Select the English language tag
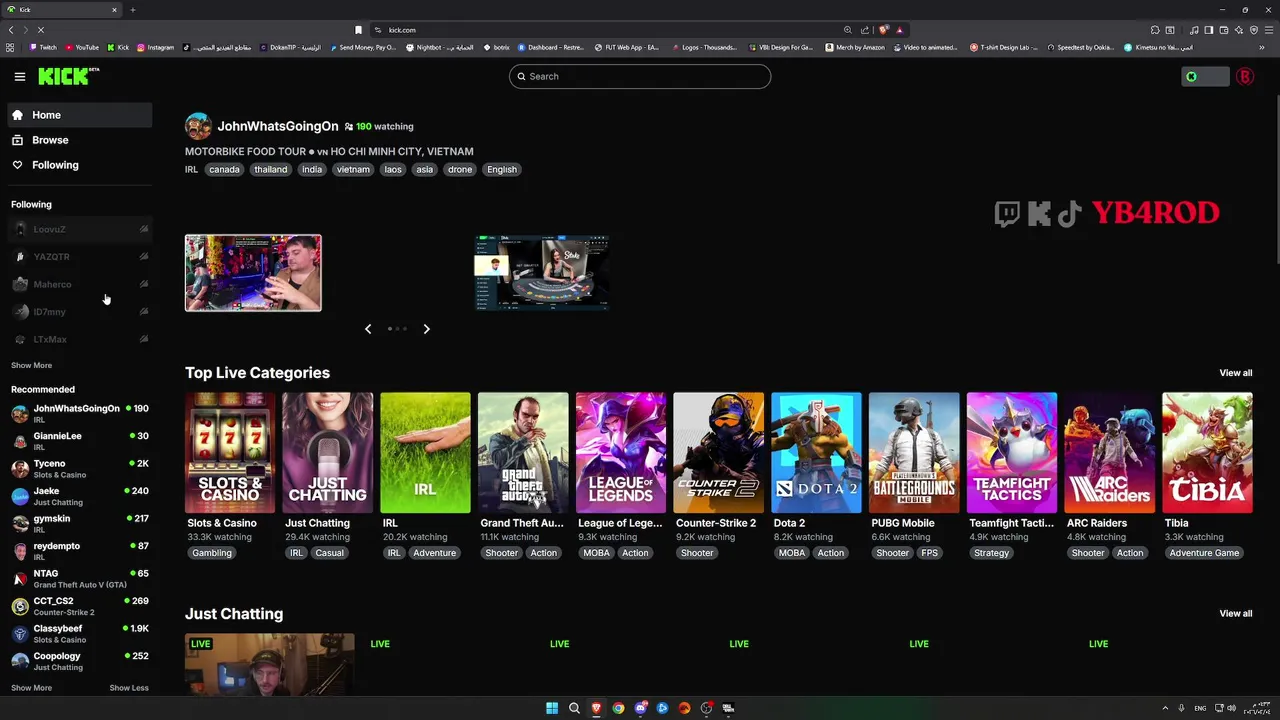 [x=502, y=169]
